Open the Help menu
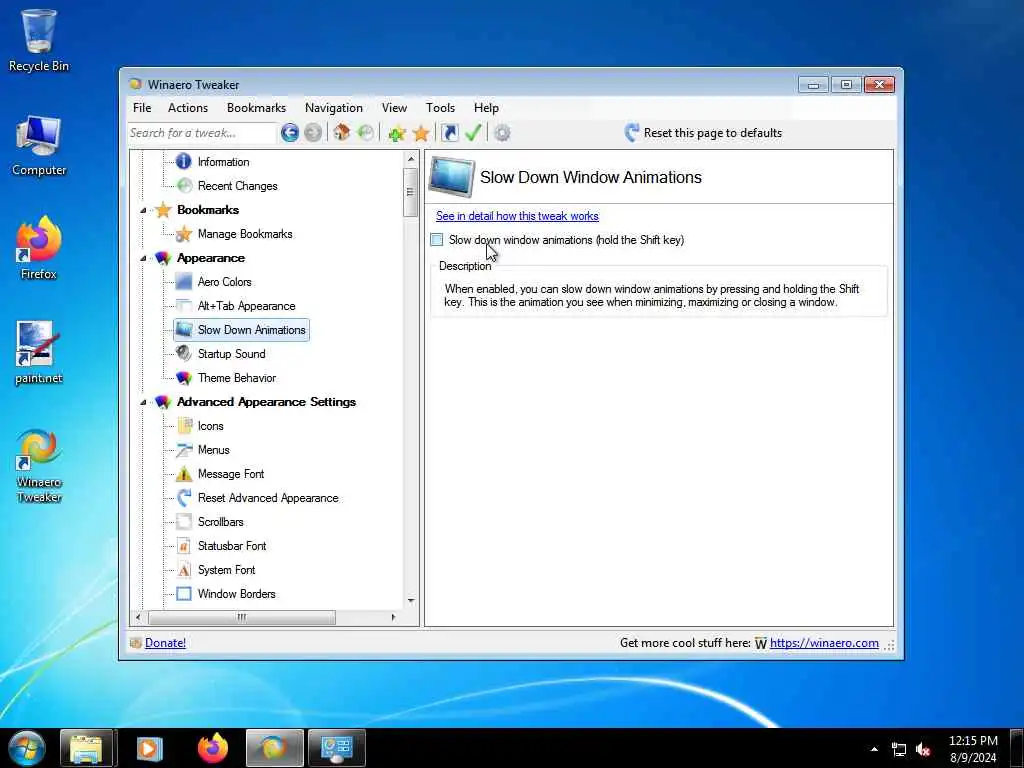 pyautogui.click(x=486, y=108)
